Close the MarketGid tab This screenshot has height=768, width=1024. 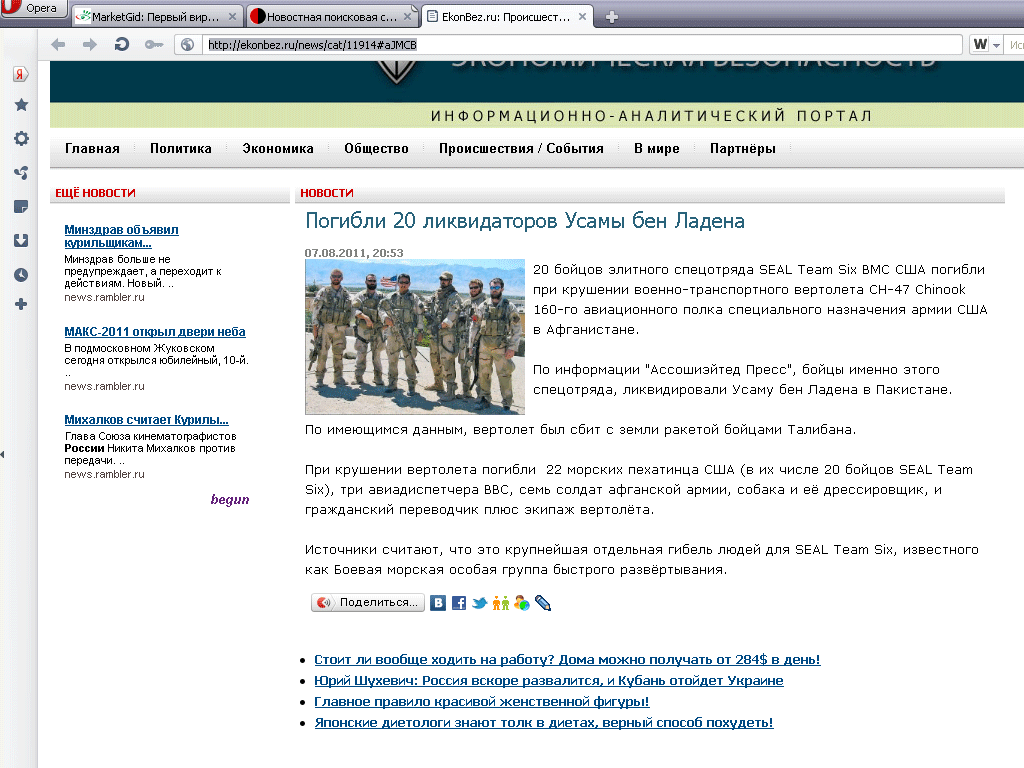point(232,17)
